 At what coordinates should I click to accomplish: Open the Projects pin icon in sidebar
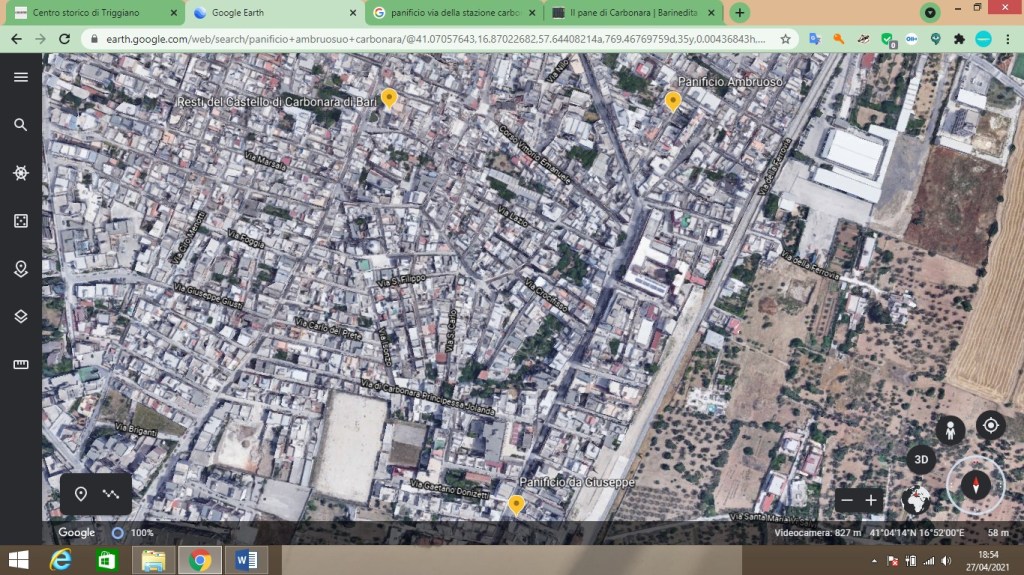pyautogui.click(x=20, y=269)
